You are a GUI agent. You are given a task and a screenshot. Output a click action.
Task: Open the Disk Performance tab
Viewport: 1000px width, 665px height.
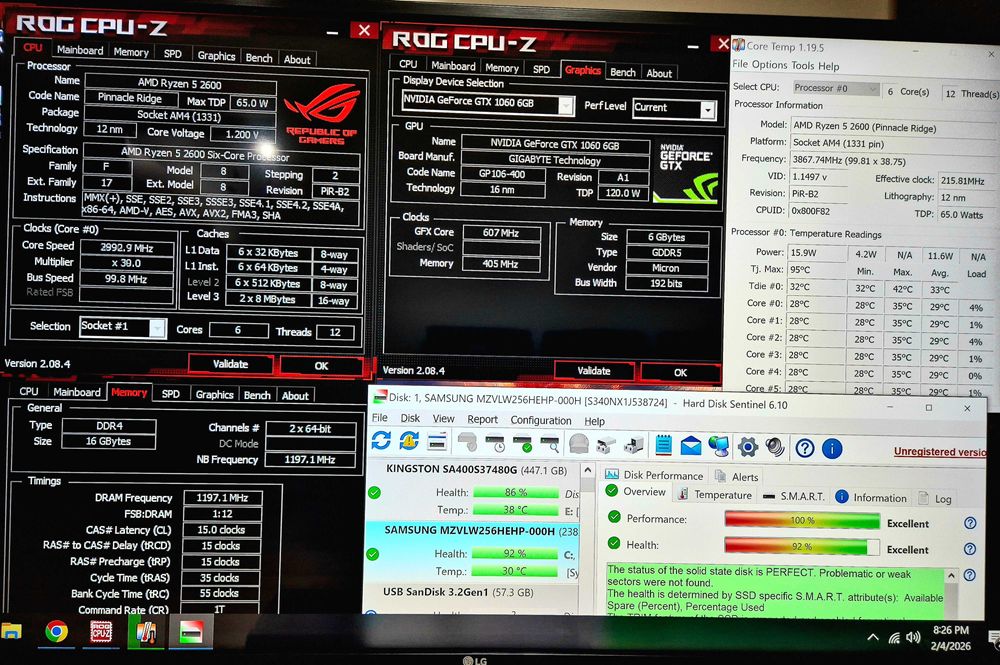click(x=654, y=475)
